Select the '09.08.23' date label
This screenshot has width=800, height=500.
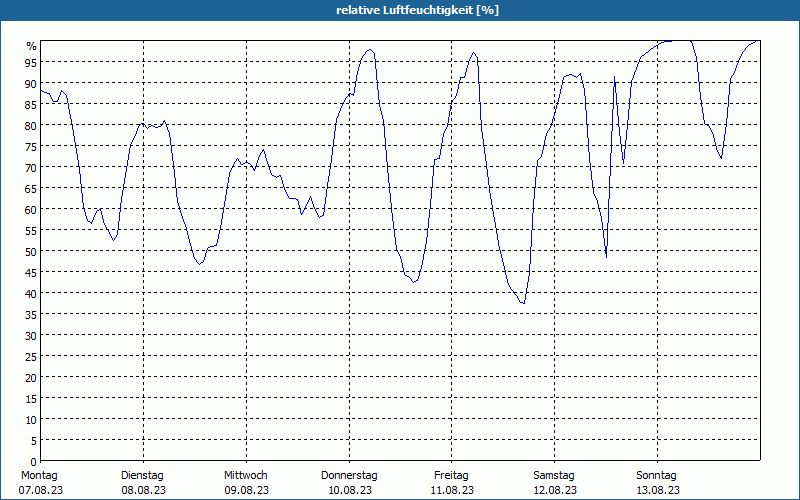(246, 490)
